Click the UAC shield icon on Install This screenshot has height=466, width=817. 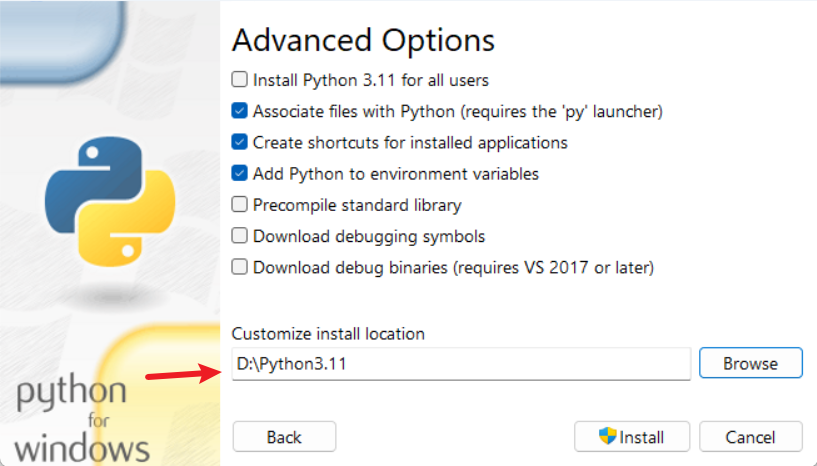pos(607,436)
